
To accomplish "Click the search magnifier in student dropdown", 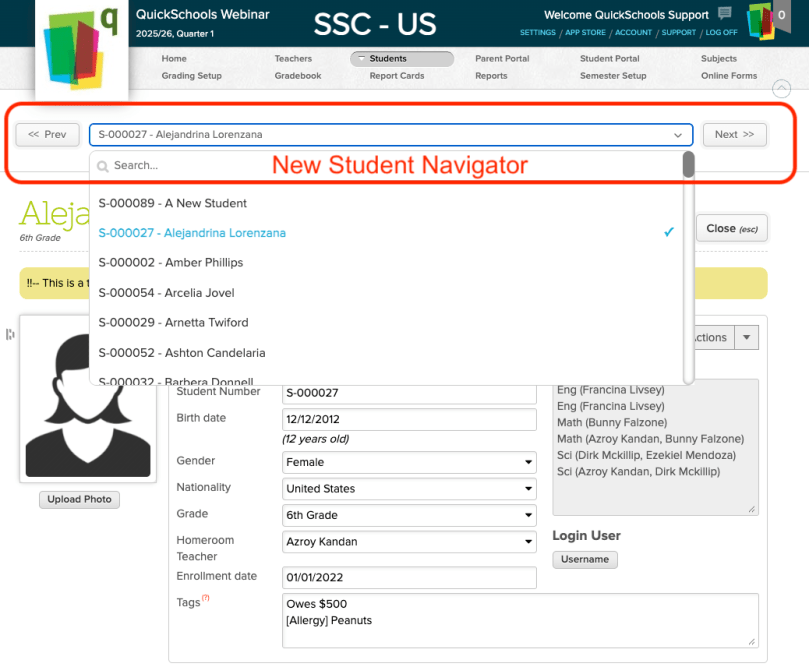I will pos(103,166).
